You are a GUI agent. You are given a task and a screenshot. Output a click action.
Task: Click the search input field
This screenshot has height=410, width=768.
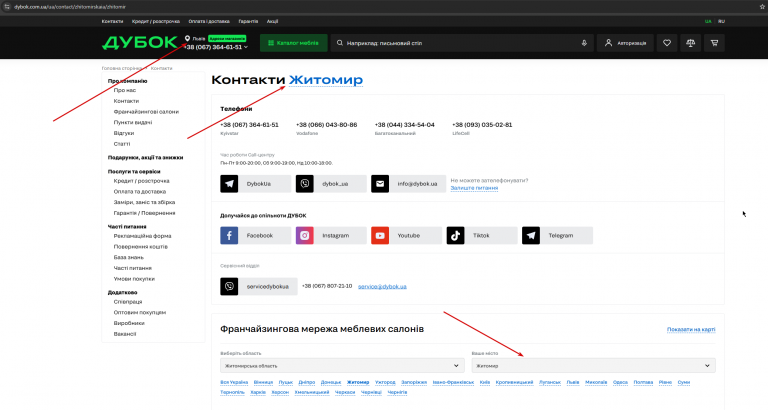point(460,43)
